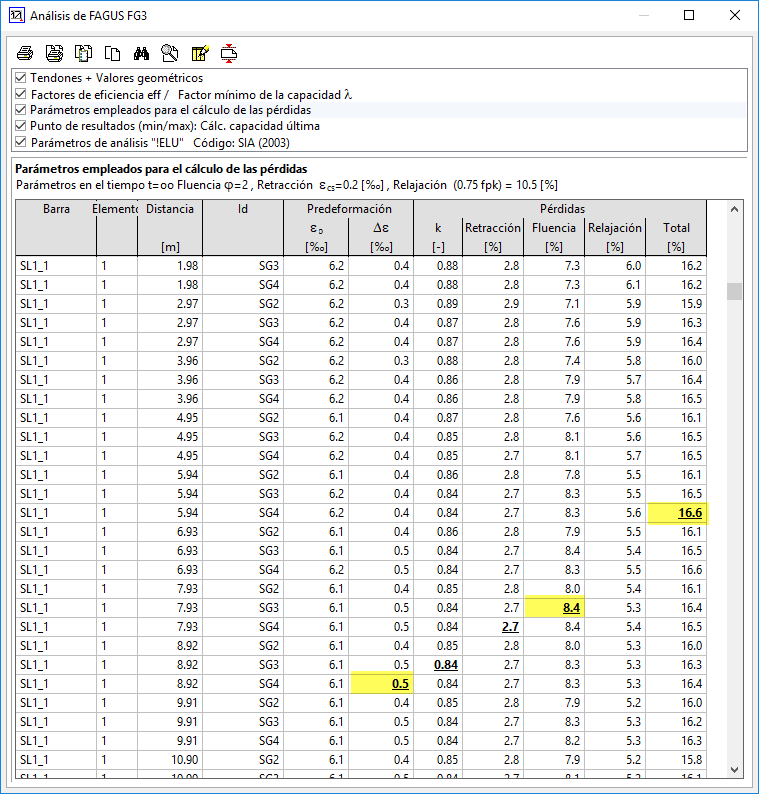Close the Análisis de FAGUS FG3 window
The width and height of the screenshot is (759, 794).
(x=735, y=15)
